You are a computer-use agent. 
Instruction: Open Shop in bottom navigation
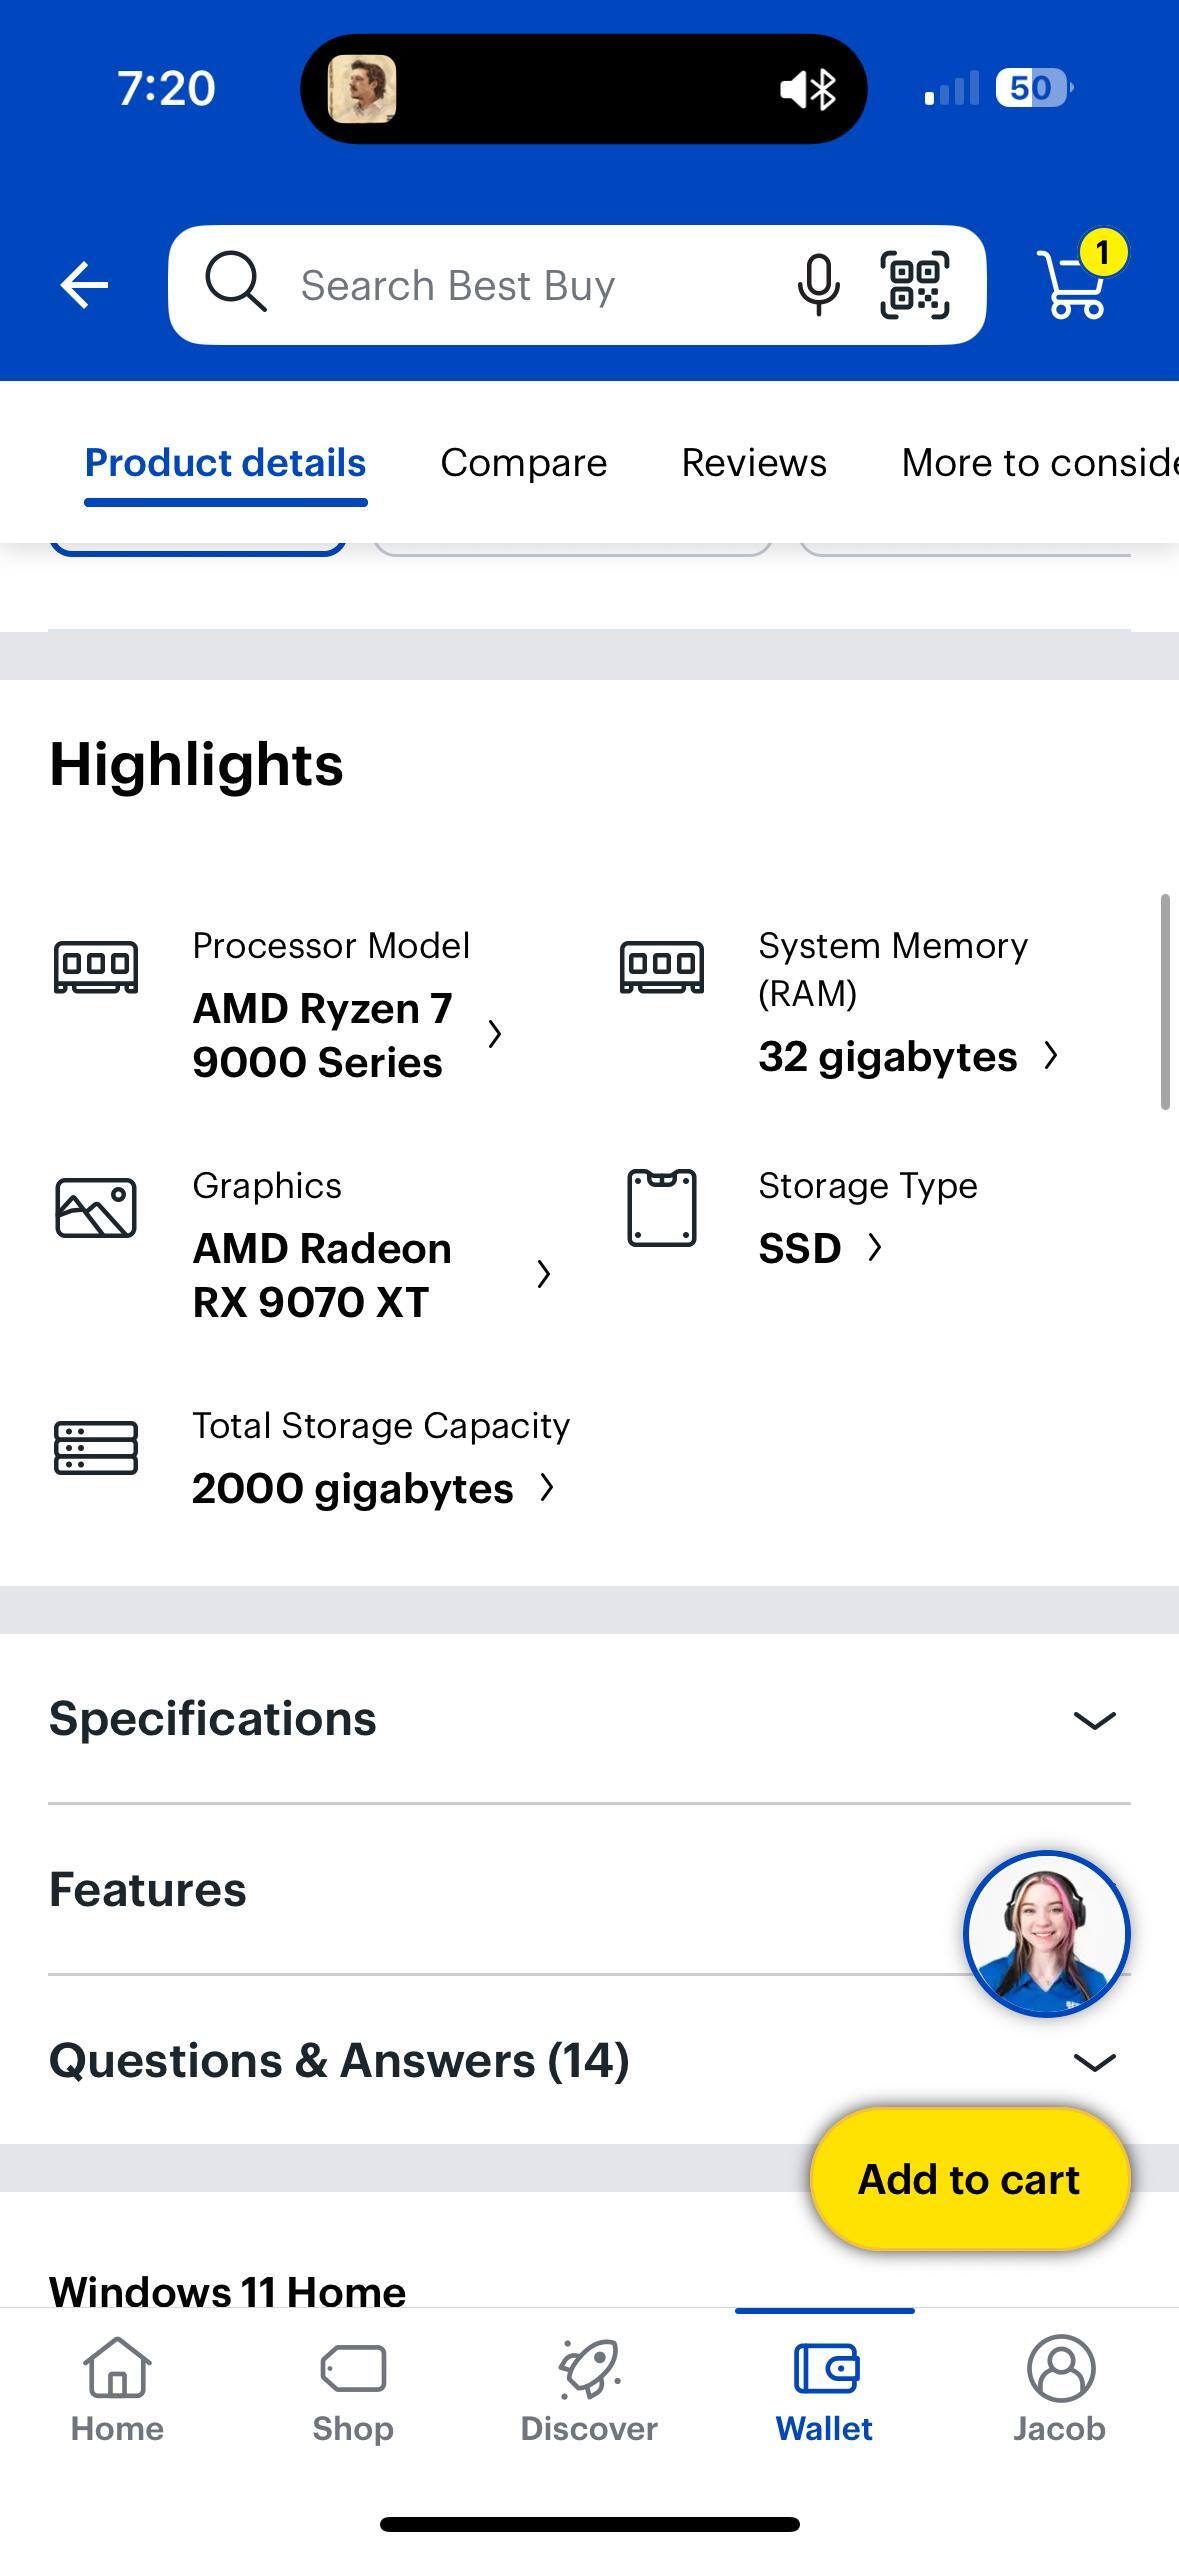[352, 2390]
